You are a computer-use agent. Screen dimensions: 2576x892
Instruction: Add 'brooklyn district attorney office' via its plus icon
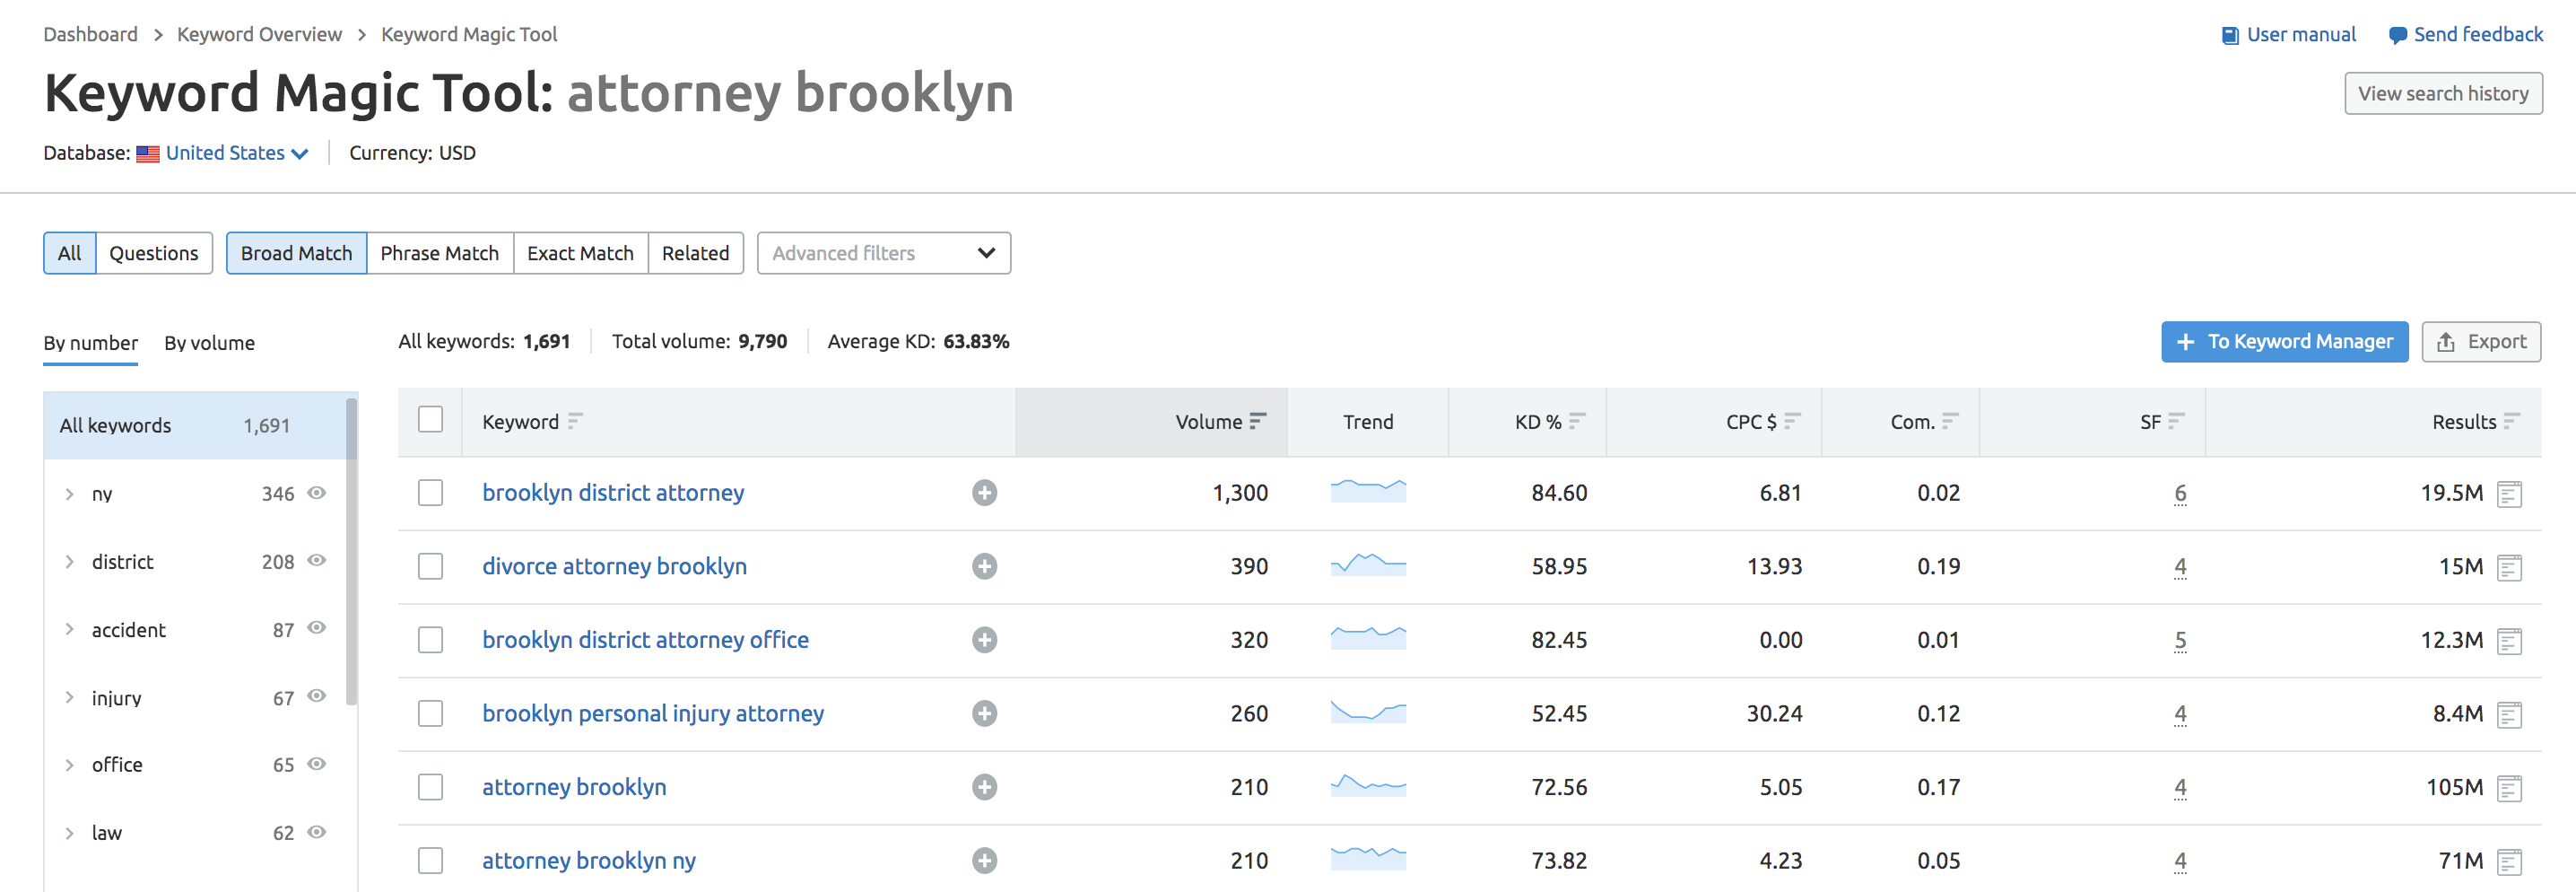[984, 640]
